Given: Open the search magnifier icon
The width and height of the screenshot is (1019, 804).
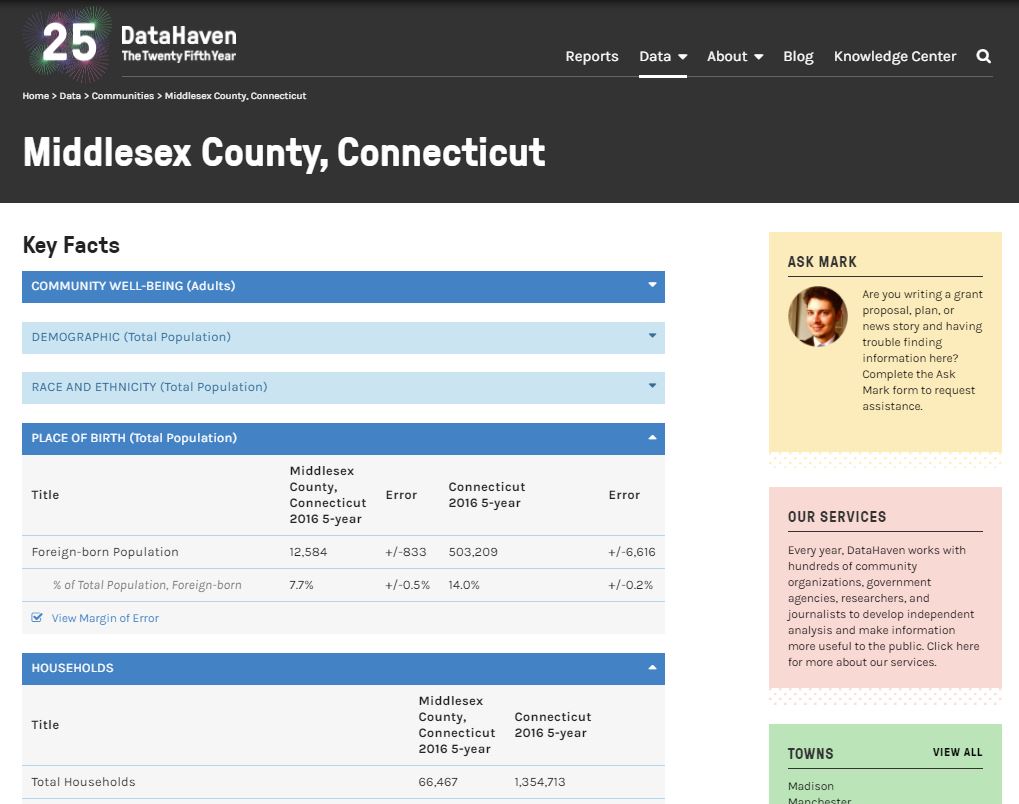Looking at the screenshot, I should click(x=983, y=57).
